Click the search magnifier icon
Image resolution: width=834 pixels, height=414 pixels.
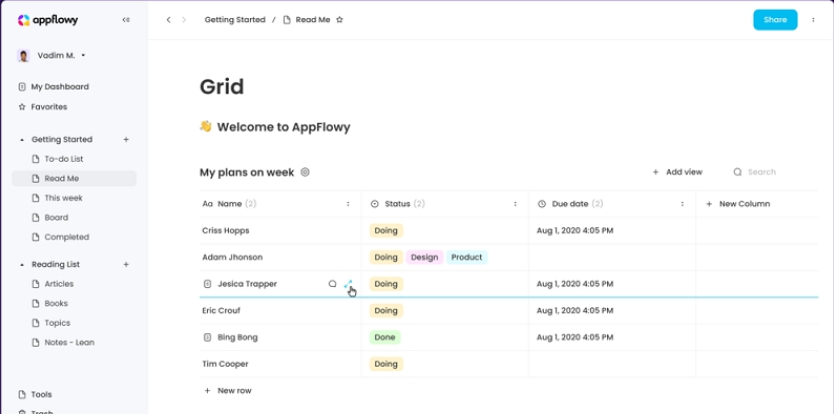737,172
